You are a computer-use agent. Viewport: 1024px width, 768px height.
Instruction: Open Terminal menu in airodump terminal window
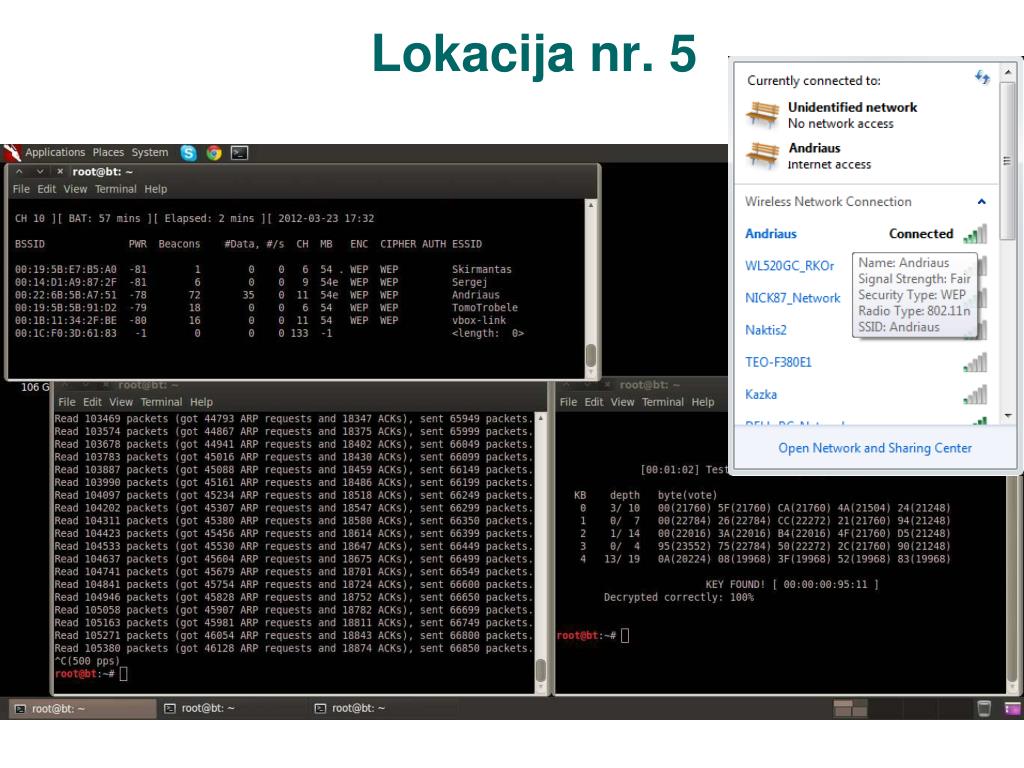click(116, 189)
